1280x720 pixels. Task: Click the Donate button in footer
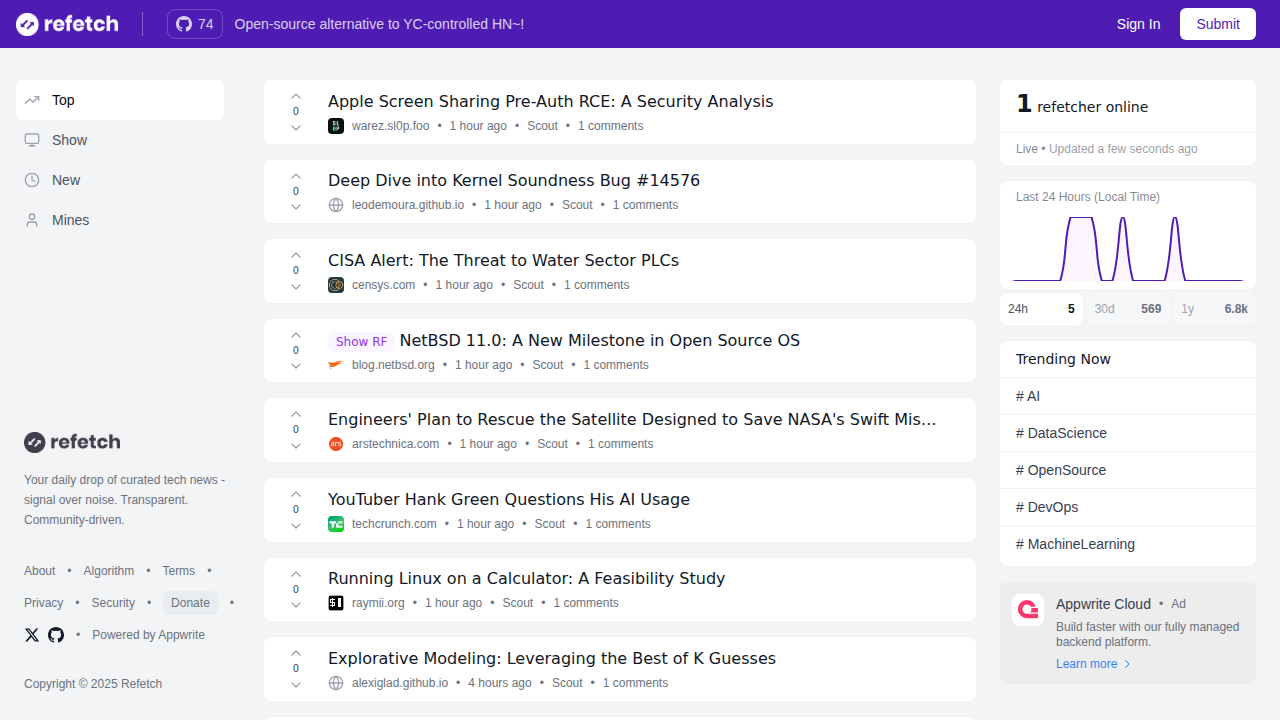click(190, 603)
